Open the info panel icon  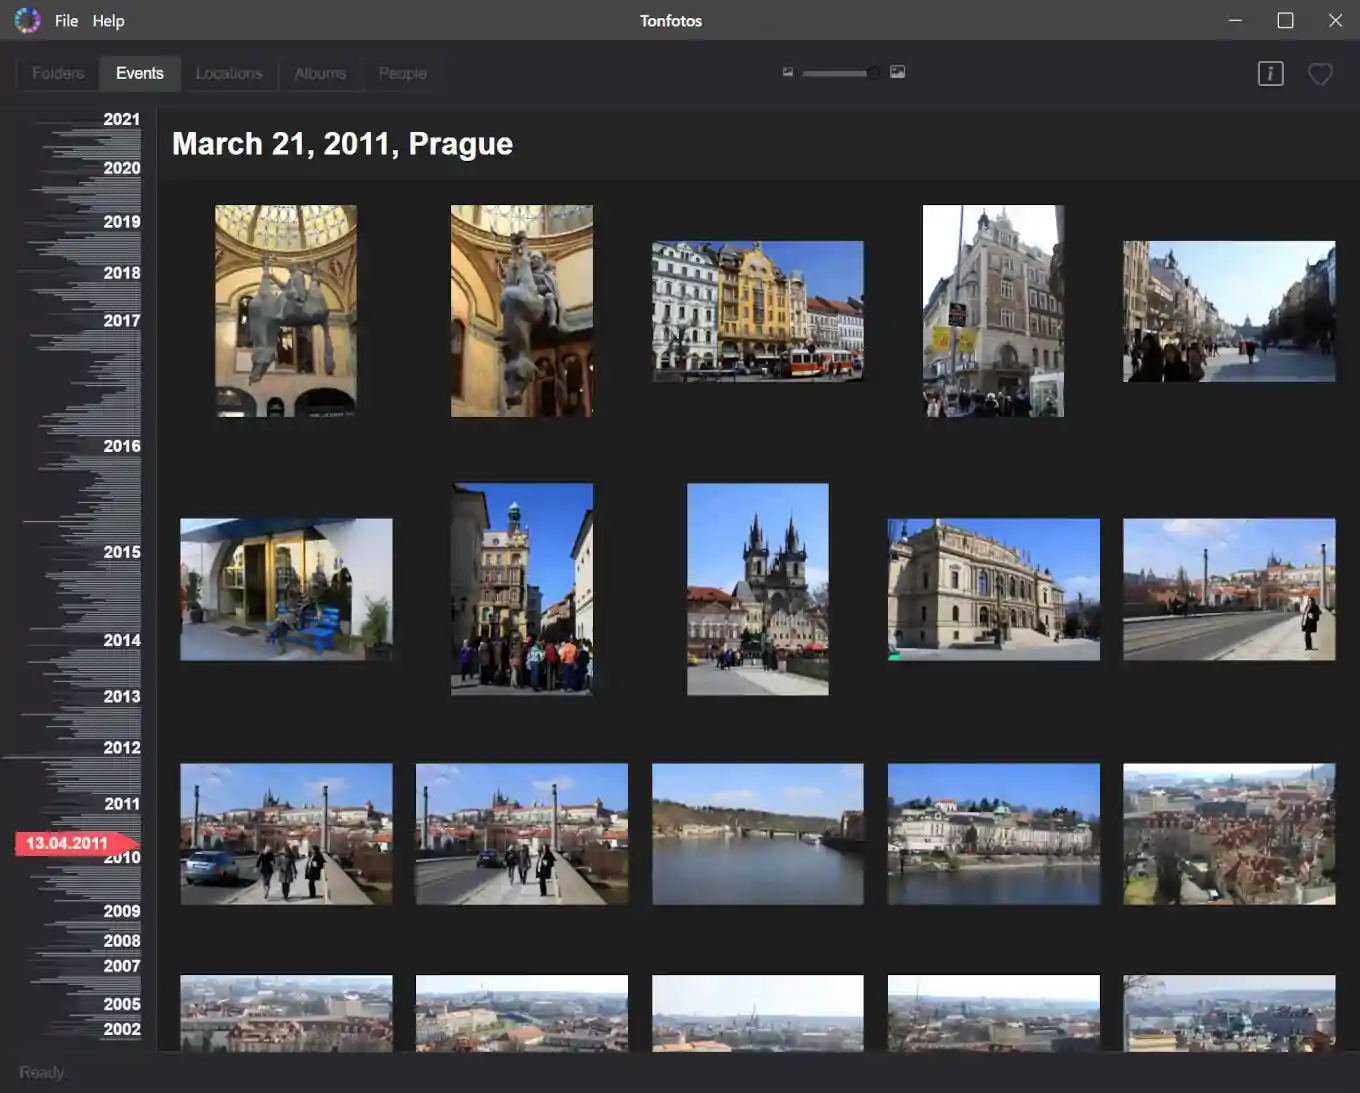pyautogui.click(x=1270, y=73)
